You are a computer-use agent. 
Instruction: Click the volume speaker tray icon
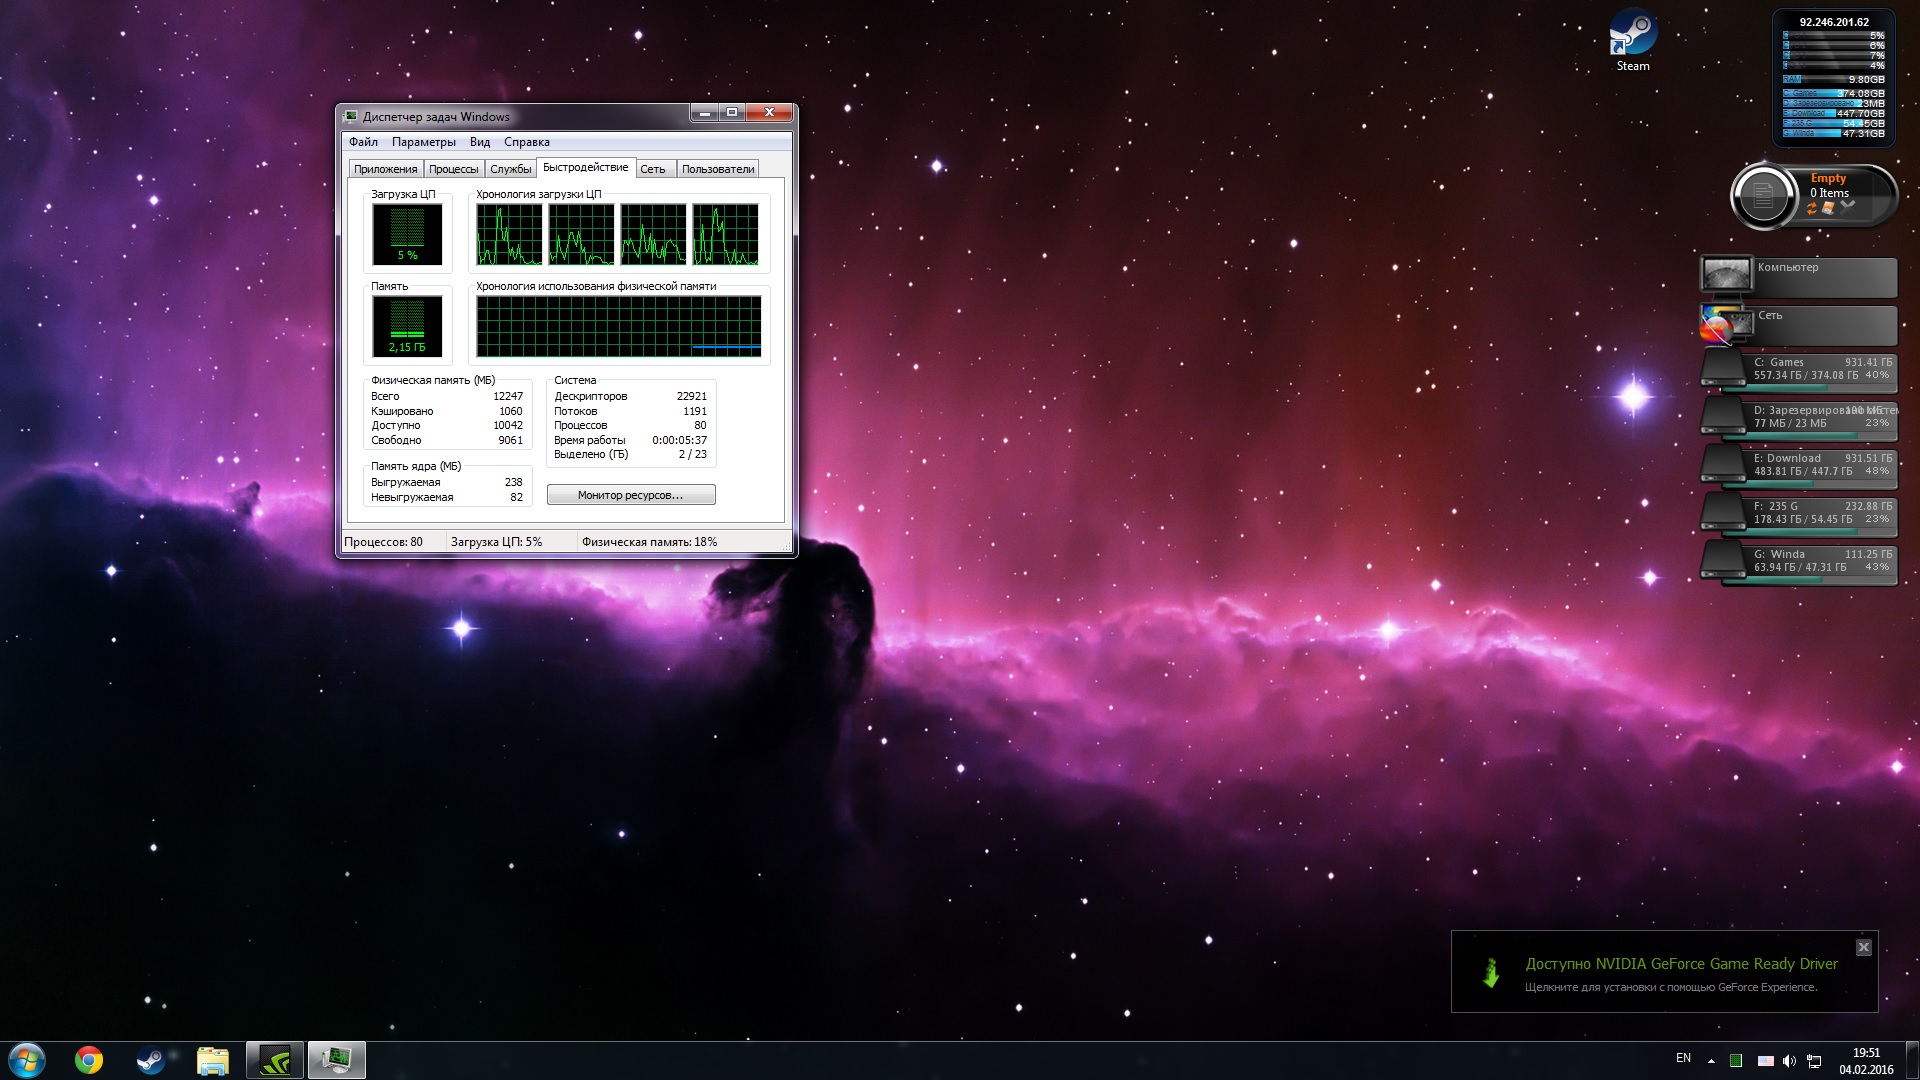pyautogui.click(x=1789, y=1060)
